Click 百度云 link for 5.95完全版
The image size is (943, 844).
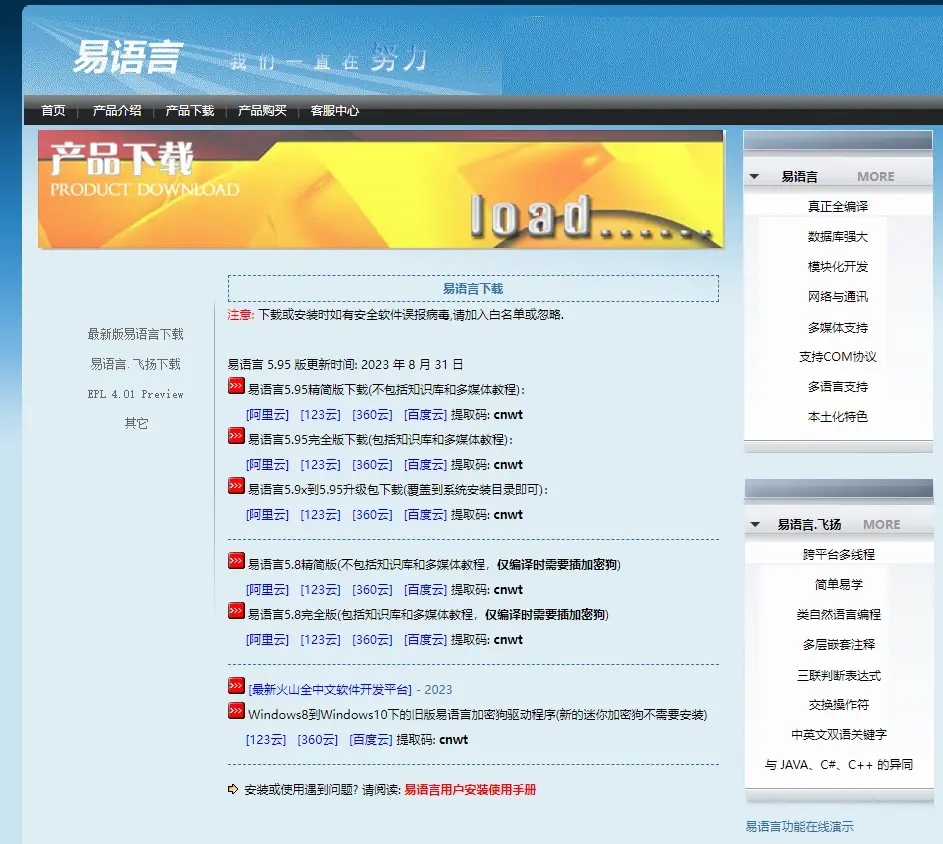tap(425, 464)
